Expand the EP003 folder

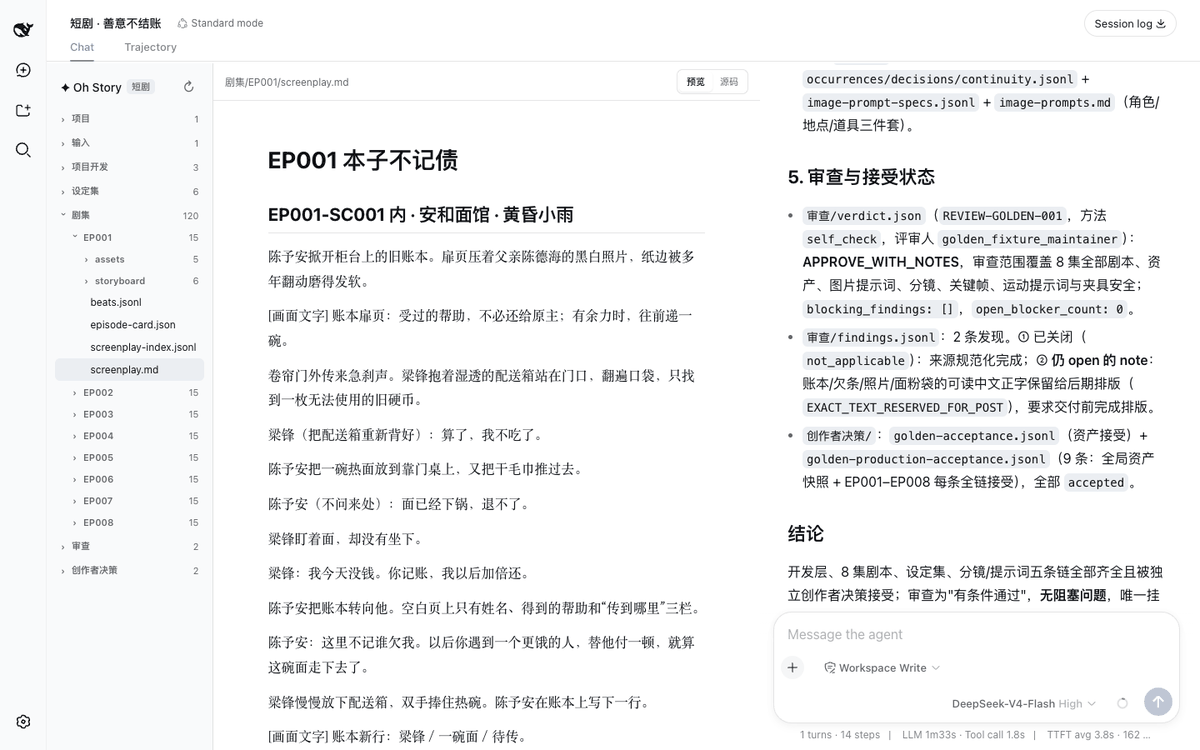[130, 414]
